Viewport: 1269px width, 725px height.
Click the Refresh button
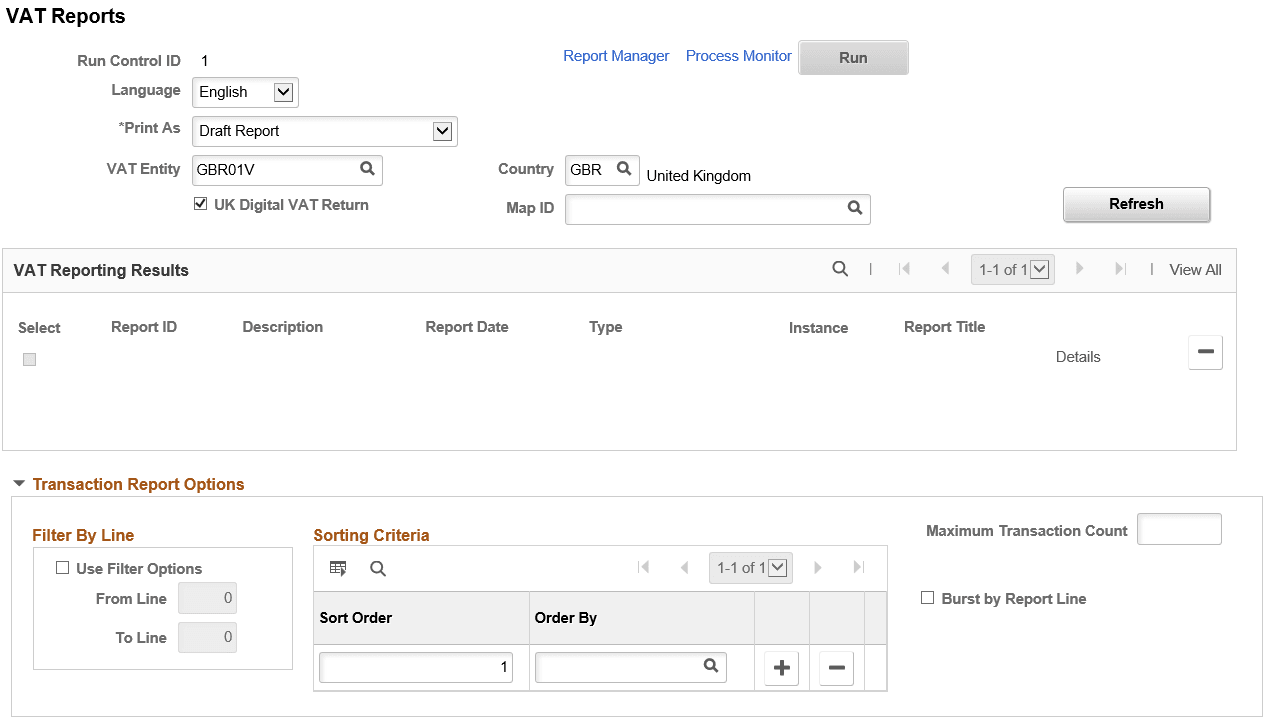click(1136, 204)
